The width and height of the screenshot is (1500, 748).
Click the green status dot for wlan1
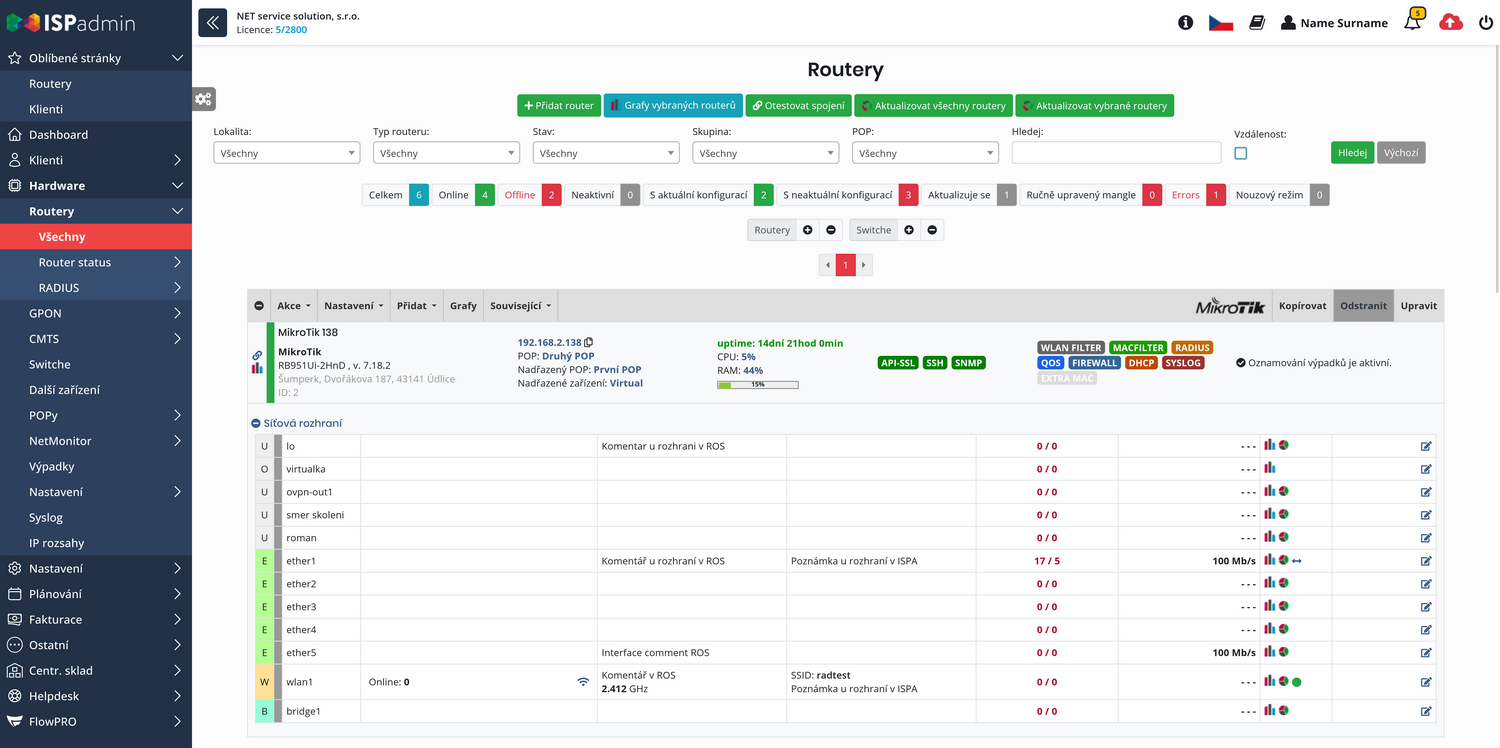[x=1297, y=682]
